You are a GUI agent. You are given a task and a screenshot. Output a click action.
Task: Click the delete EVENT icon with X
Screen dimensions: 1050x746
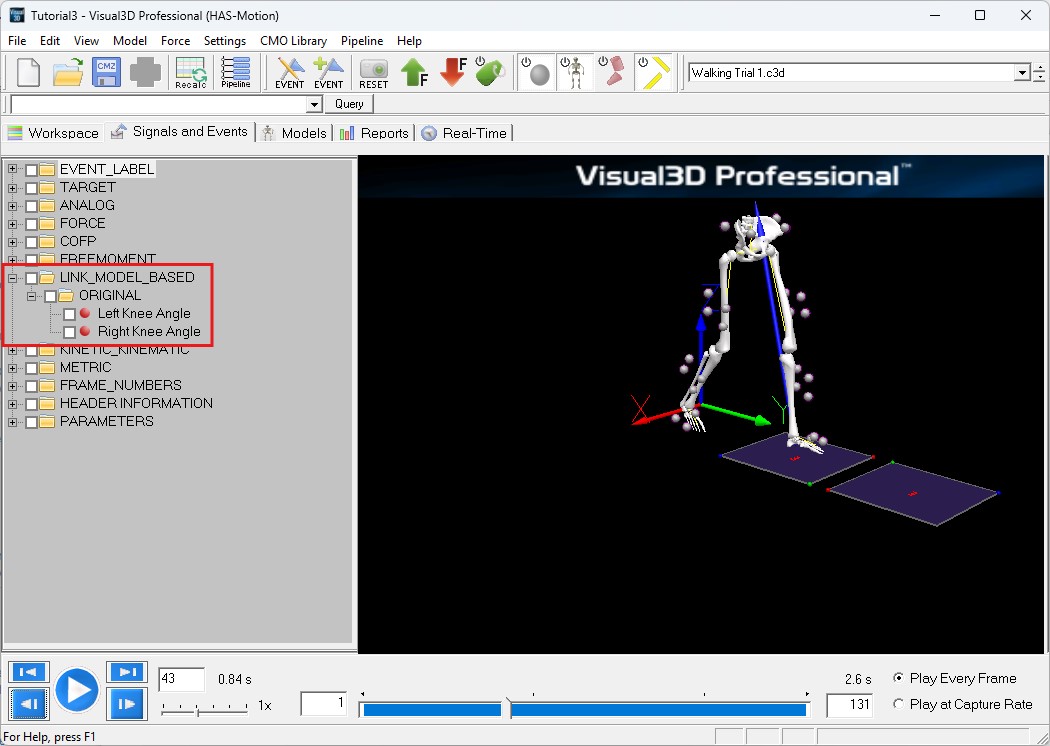289,72
